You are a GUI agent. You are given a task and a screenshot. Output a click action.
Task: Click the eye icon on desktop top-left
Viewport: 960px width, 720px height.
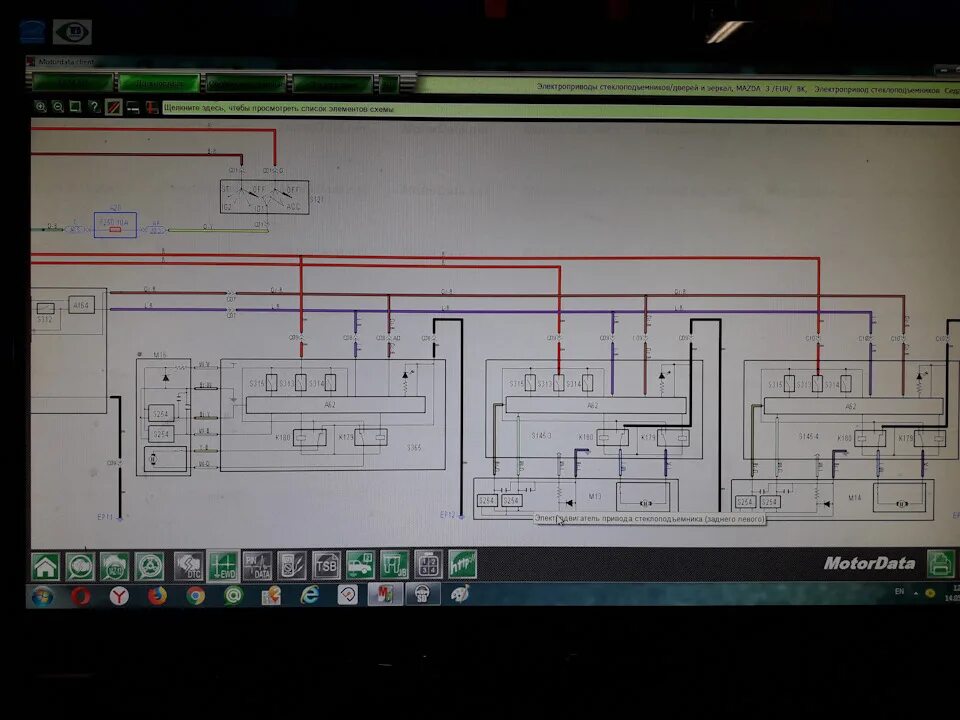(x=72, y=32)
